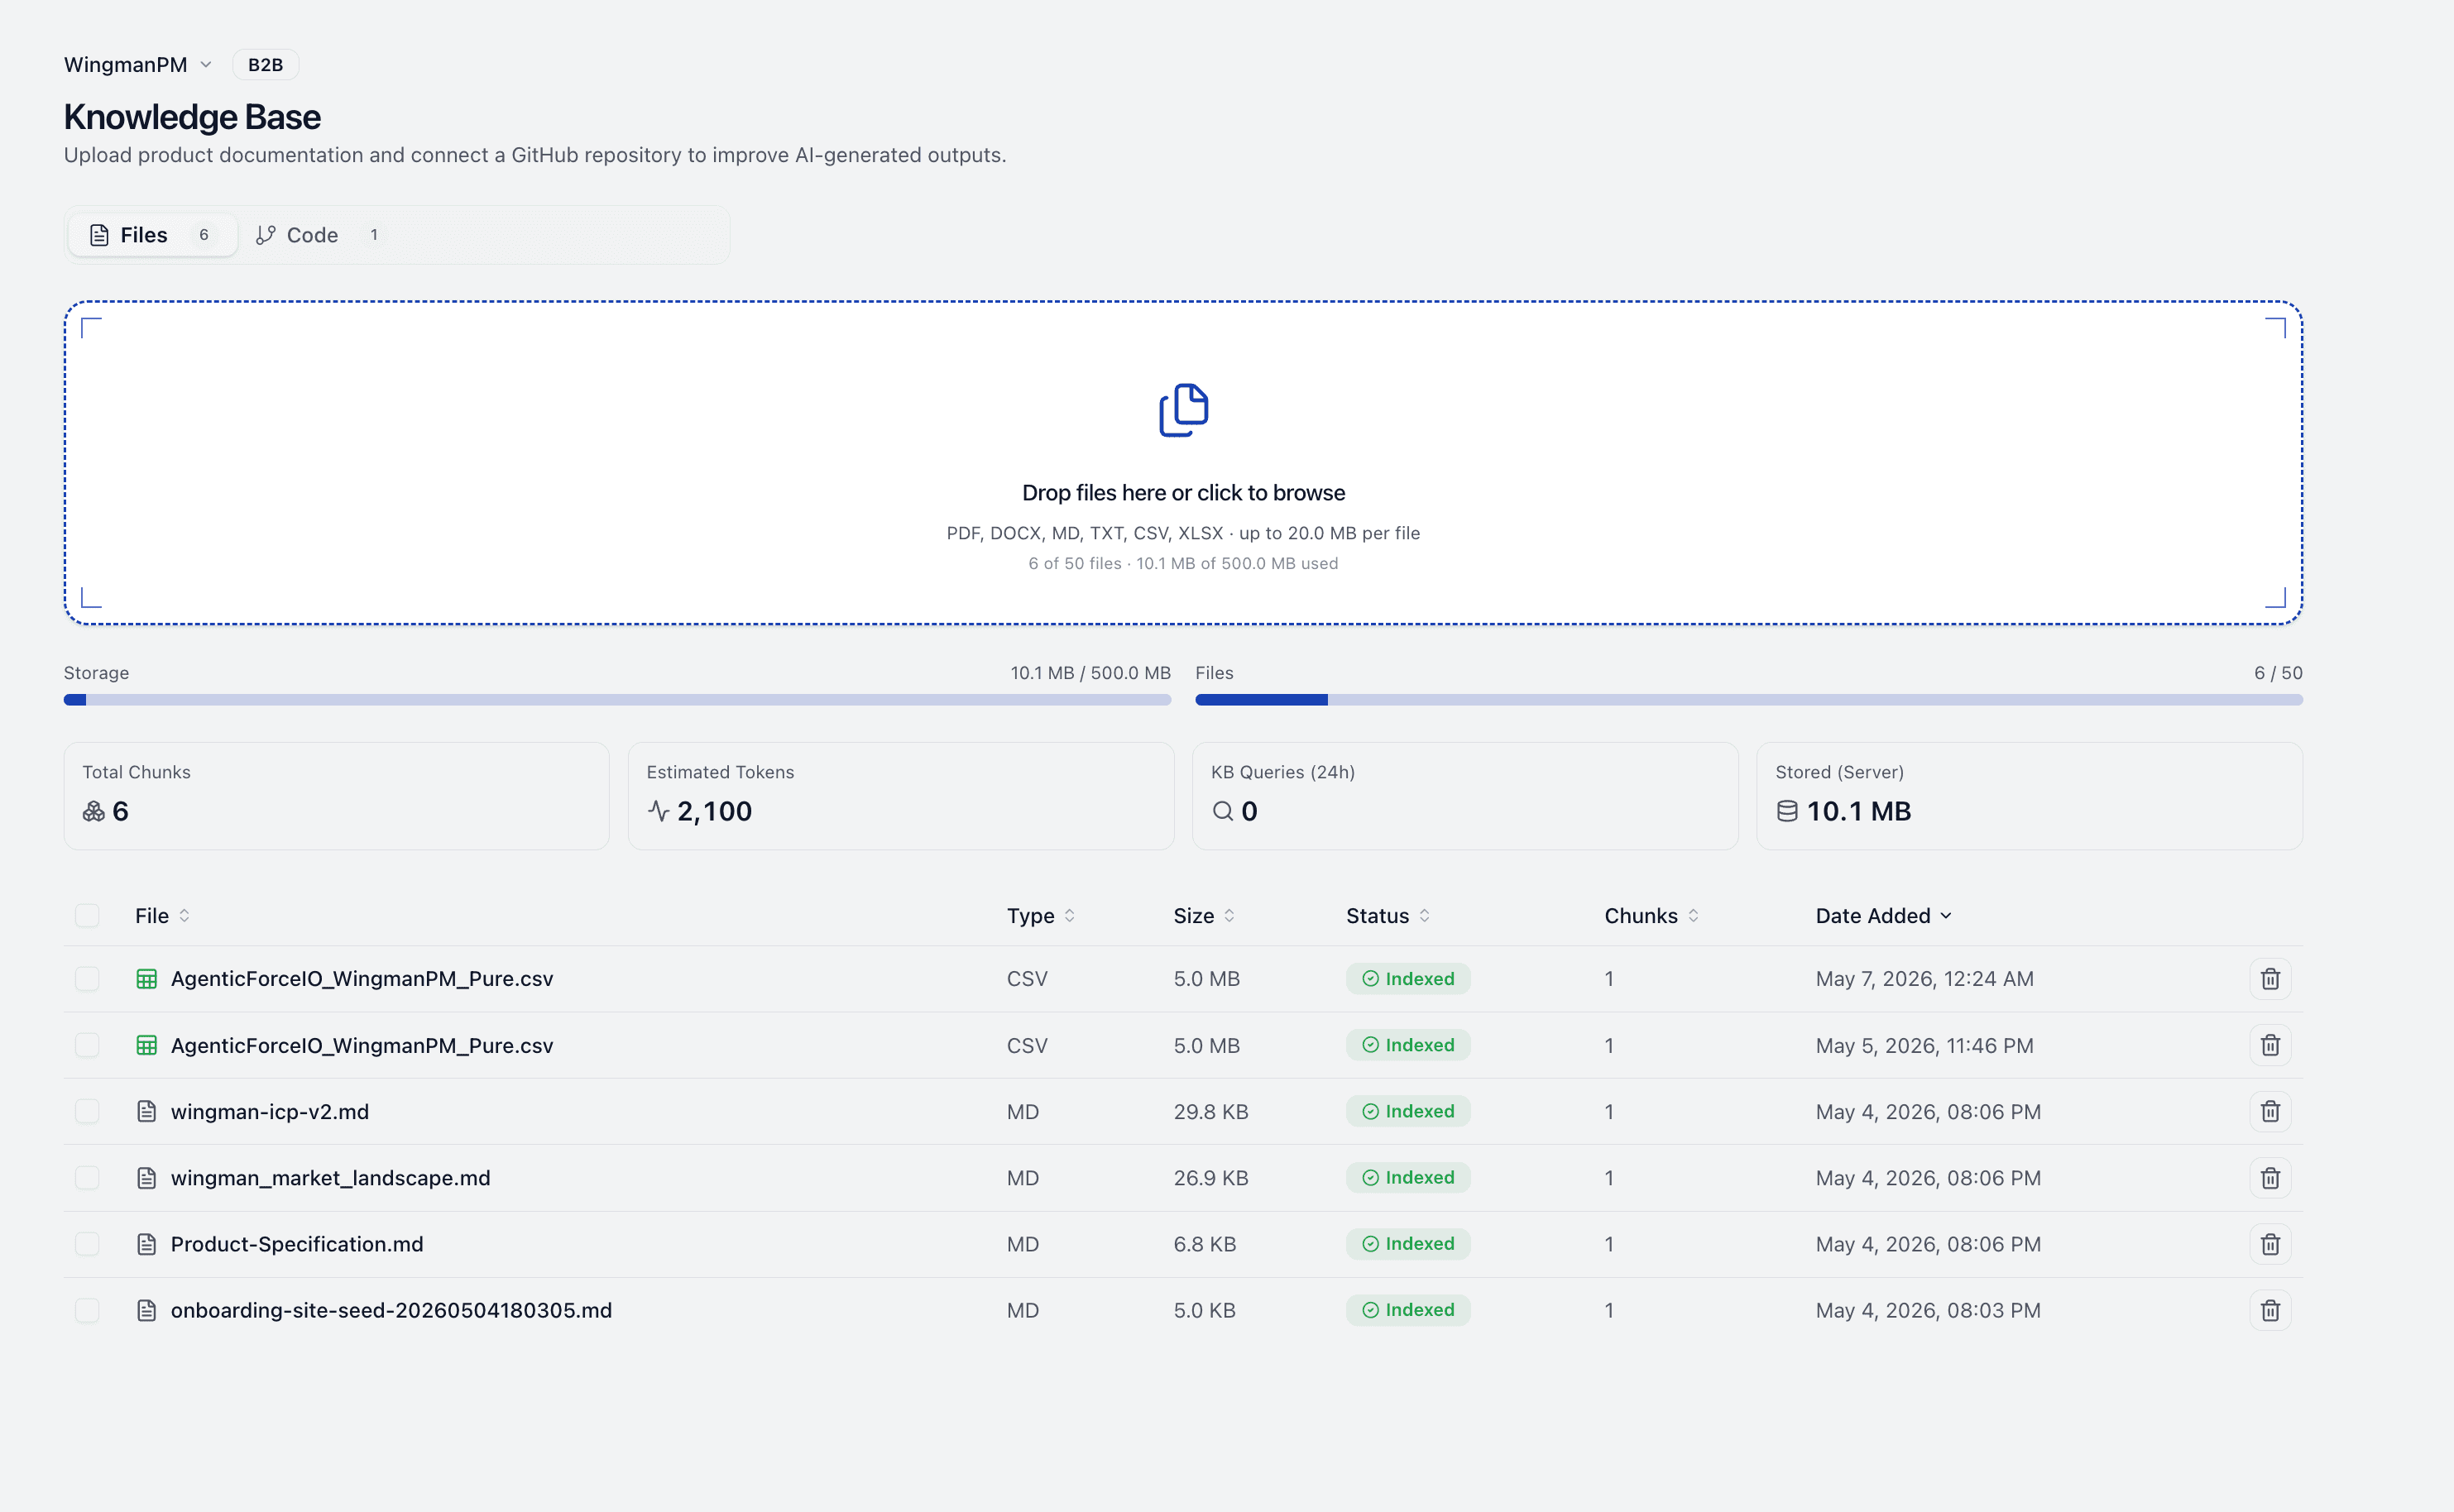Open wingman_market_landscape.md file name
This screenshot has height=1512, width=2454.
tap(331, 1178)
